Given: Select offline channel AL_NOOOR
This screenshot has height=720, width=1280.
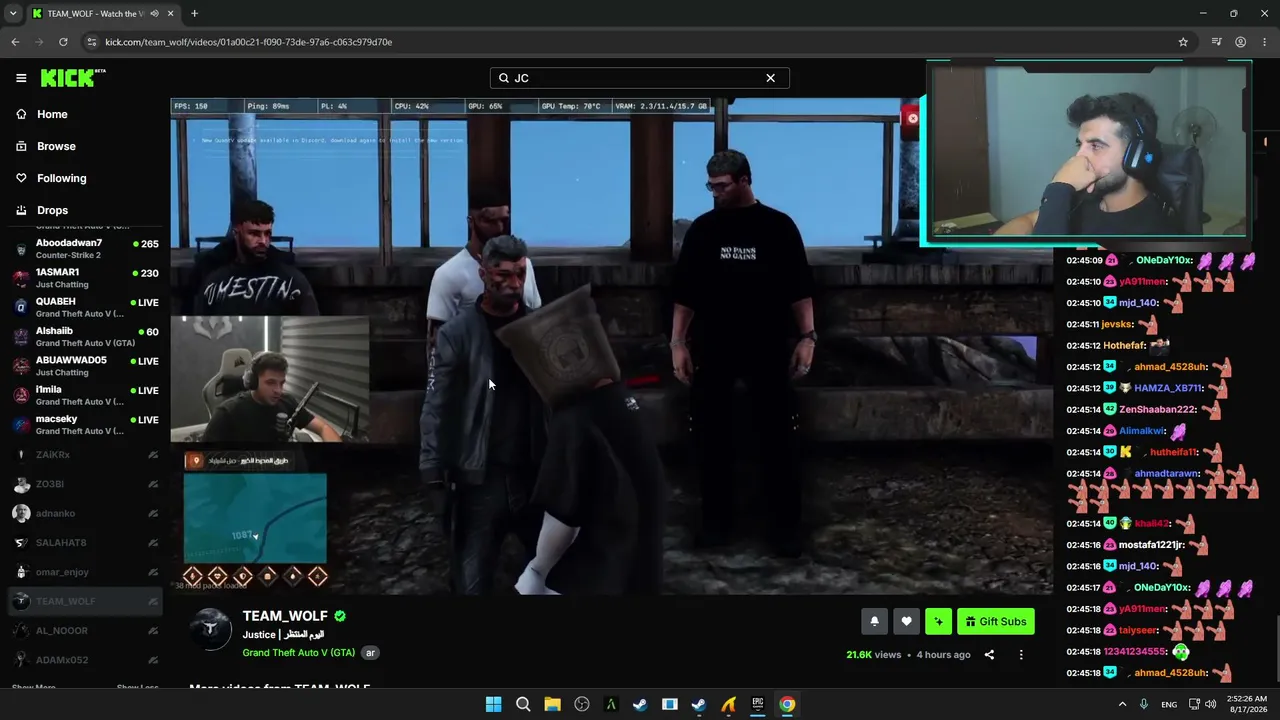Looking at the screenshot, I should 85,631.
